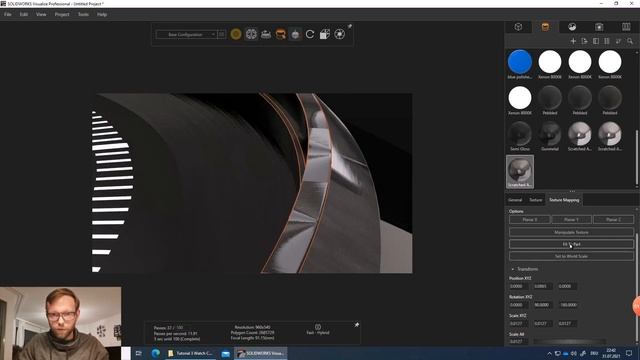Switch to the General tab

515,200
